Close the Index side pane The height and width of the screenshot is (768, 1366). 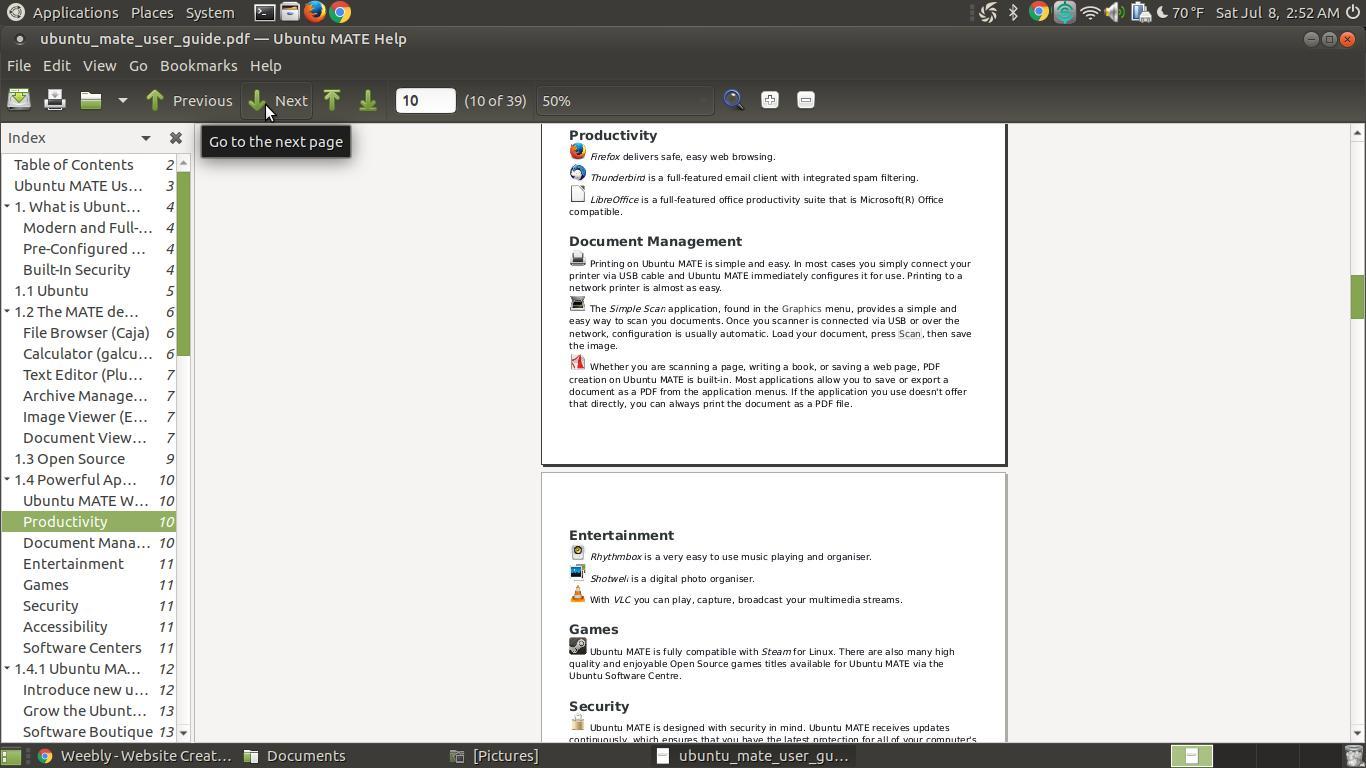176,138
